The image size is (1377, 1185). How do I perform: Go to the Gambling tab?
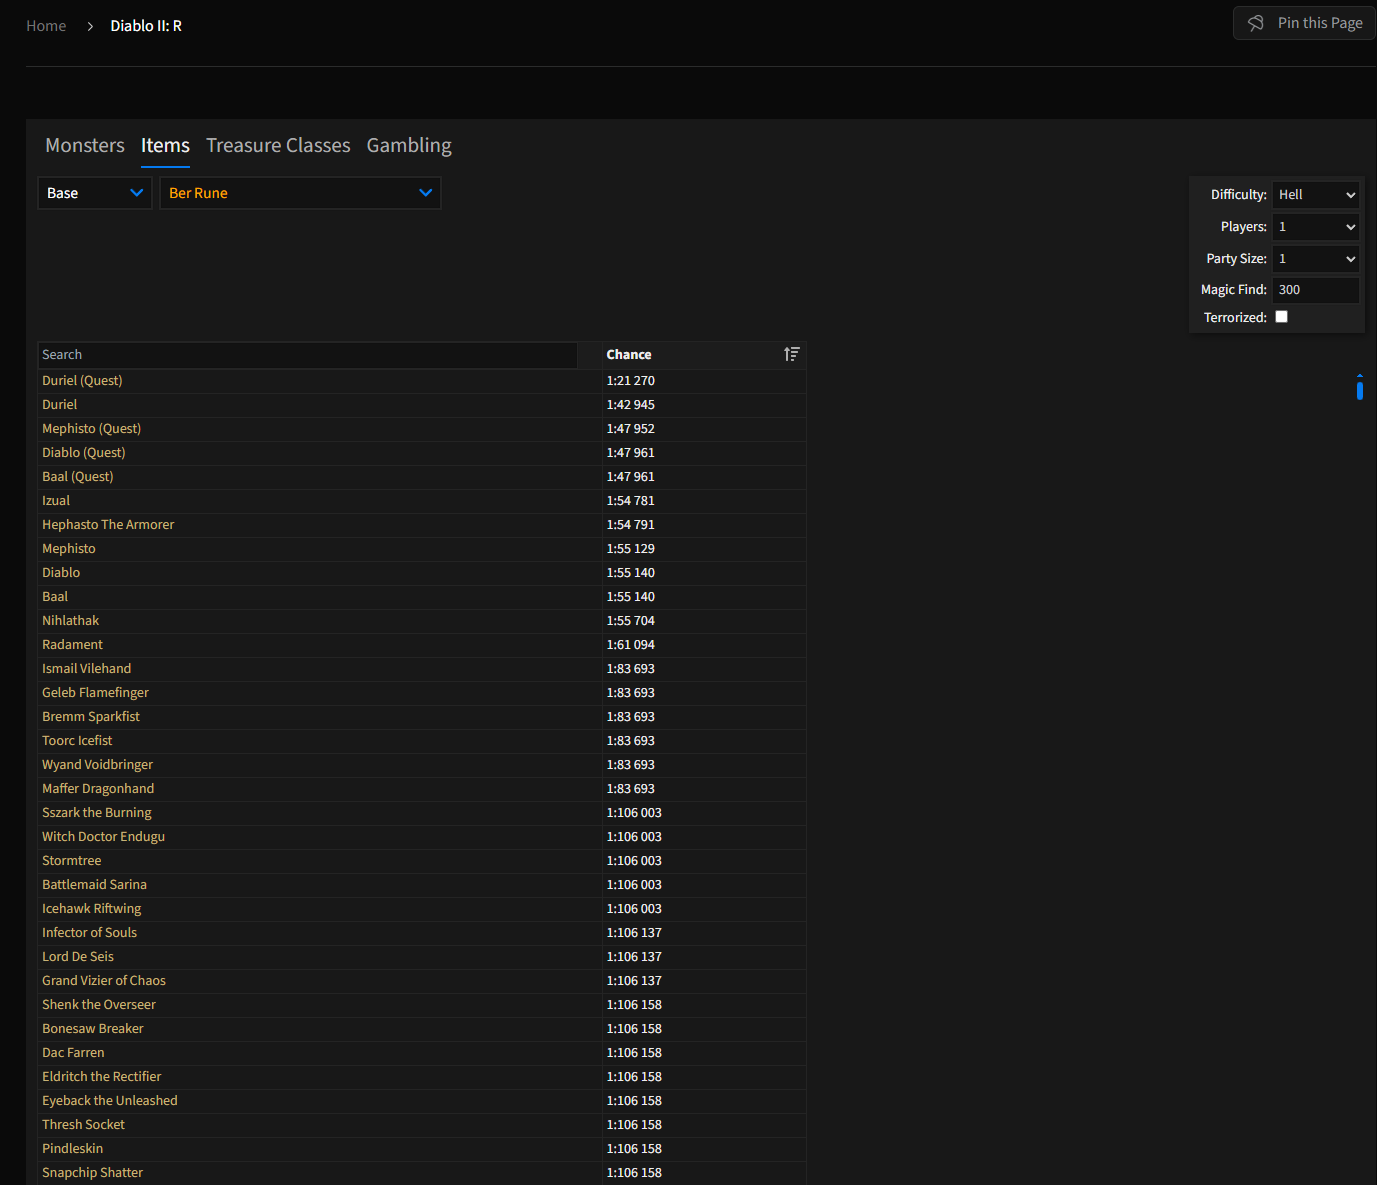point(409,145)
